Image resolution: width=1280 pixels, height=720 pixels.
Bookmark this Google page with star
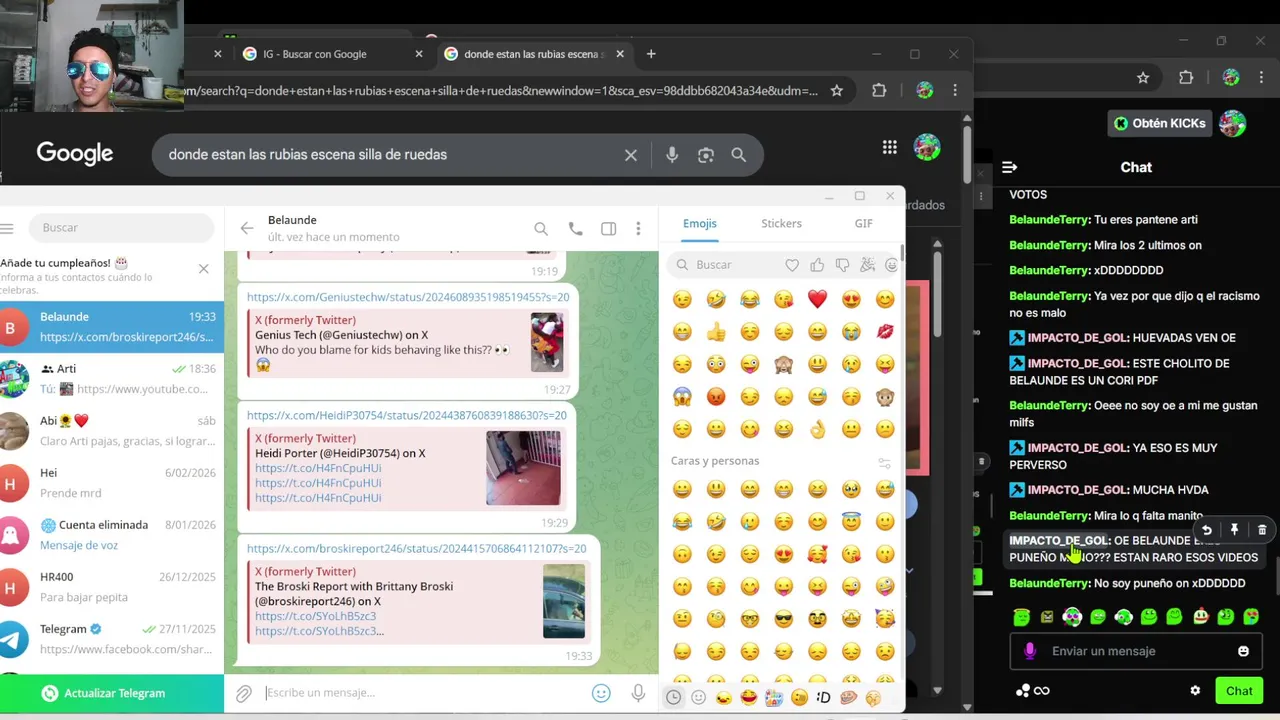coord(837,91)
